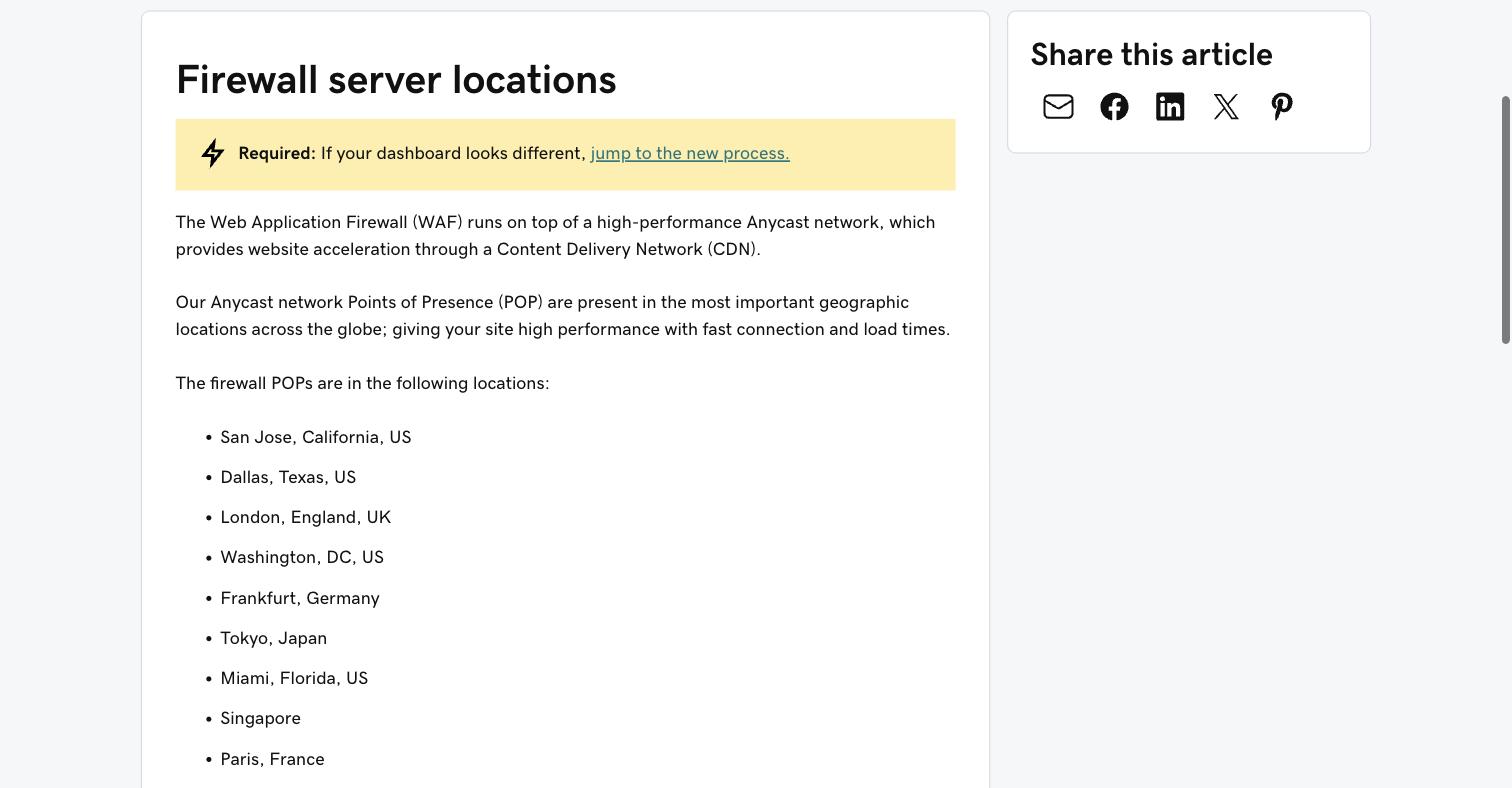Share this article via email icon
Viewport: 1512px width, 788px height.
tap(1058, 107)
